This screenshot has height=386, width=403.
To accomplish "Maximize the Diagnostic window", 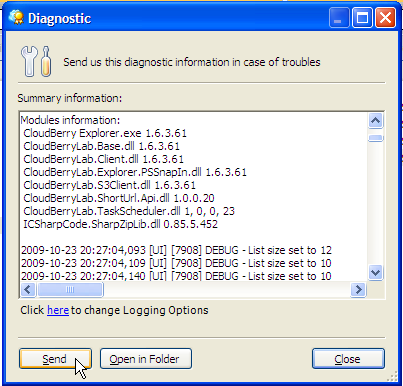I will pyautogui.click(x=362, y=17).
